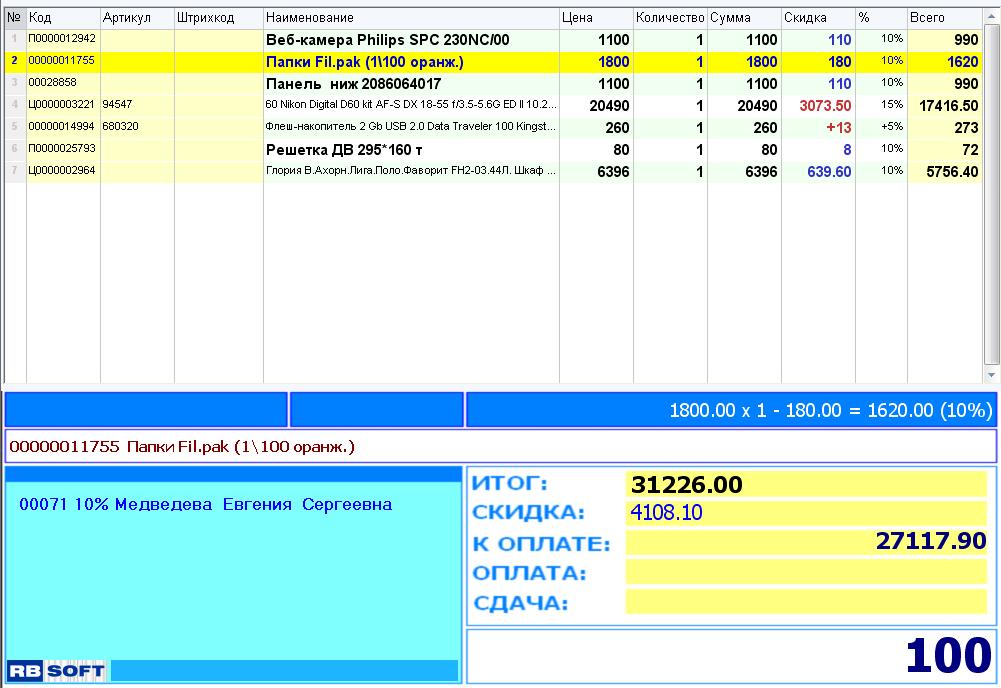
Task: Click the 3073.50 discount in the Nikon row
Action: click(824, 106)
